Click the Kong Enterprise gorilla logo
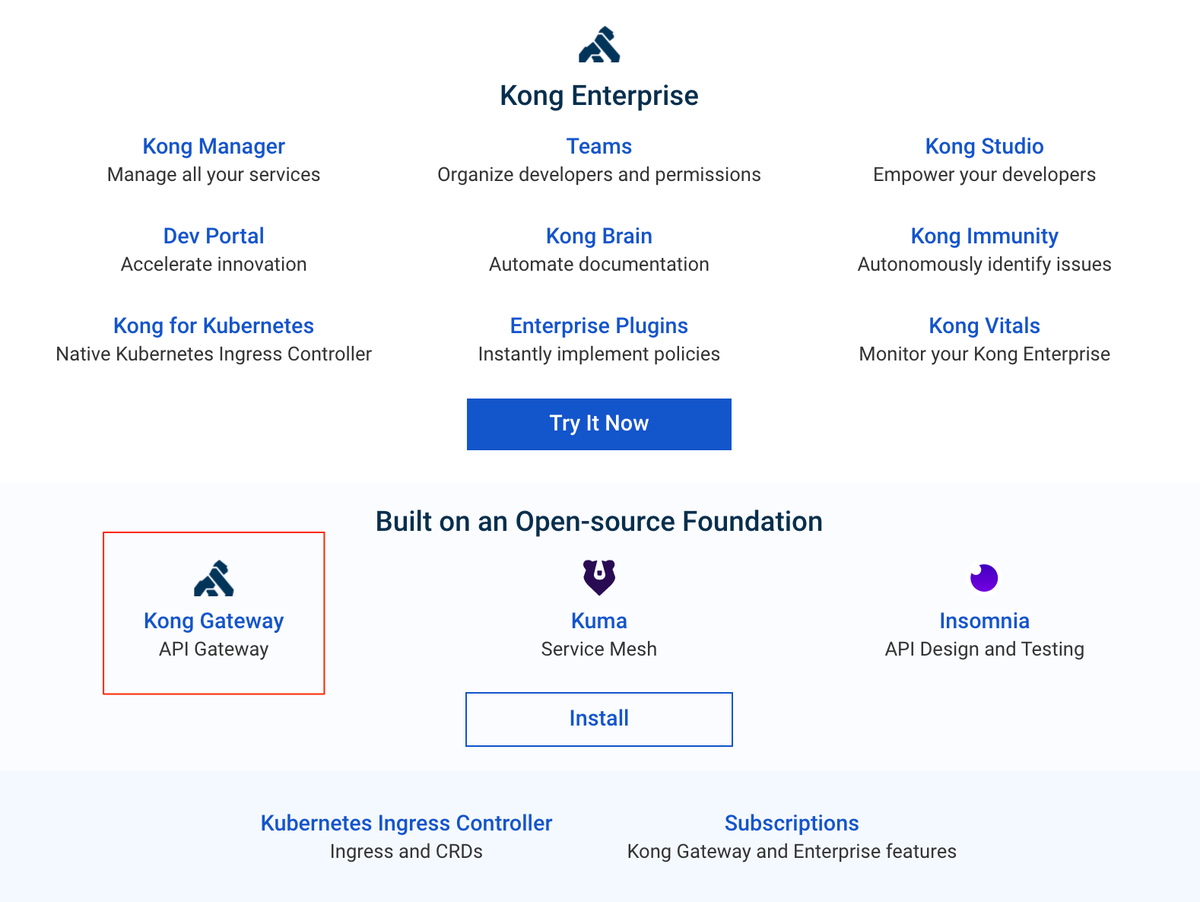This screenshot has width=1200, height=902. 599,44
